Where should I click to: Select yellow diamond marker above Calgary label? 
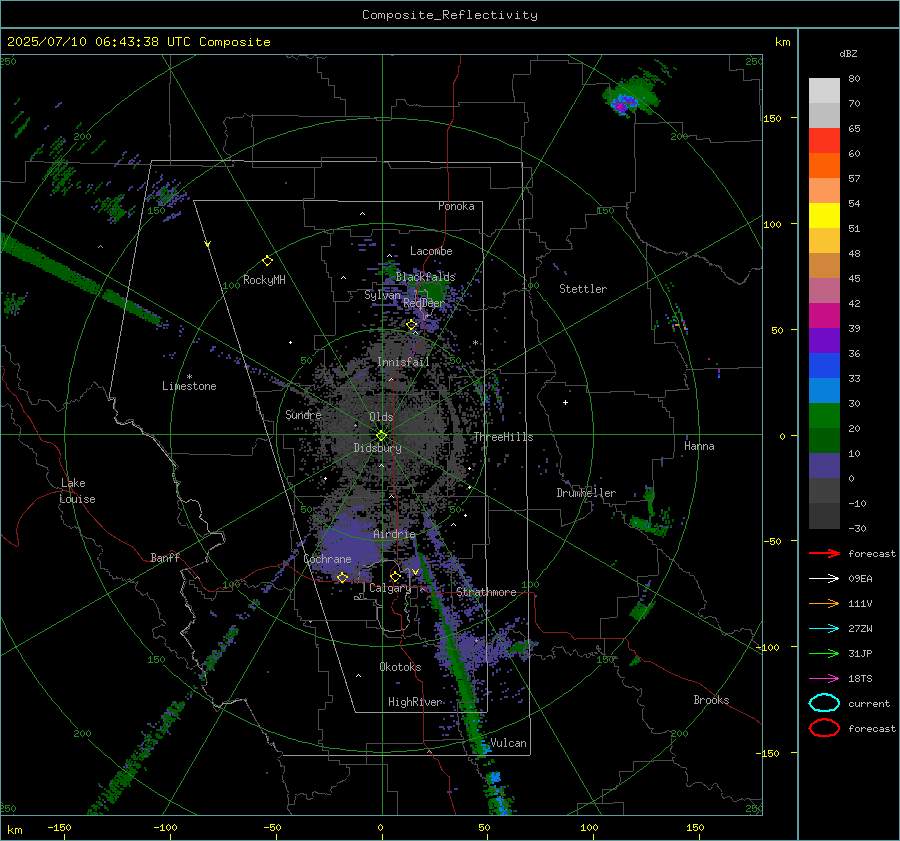click(395, 576)
